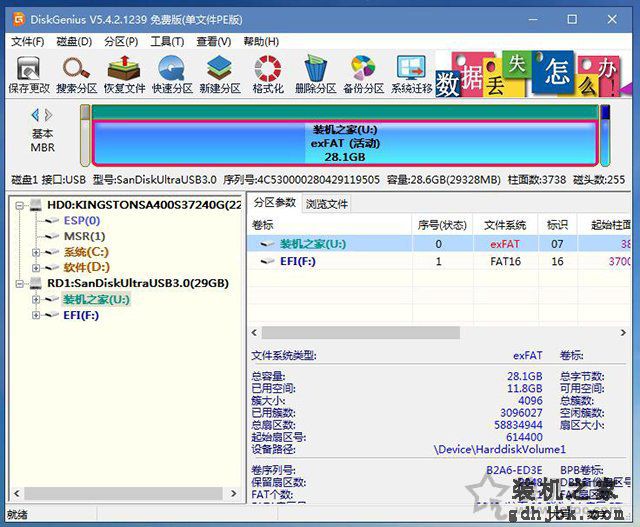Expand the 系统(C:) partition node
This screenshot has height=527, width=640.
point(36,252)
